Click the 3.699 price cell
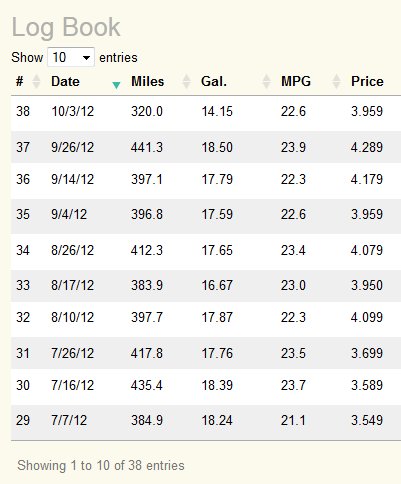 (367, 353)
